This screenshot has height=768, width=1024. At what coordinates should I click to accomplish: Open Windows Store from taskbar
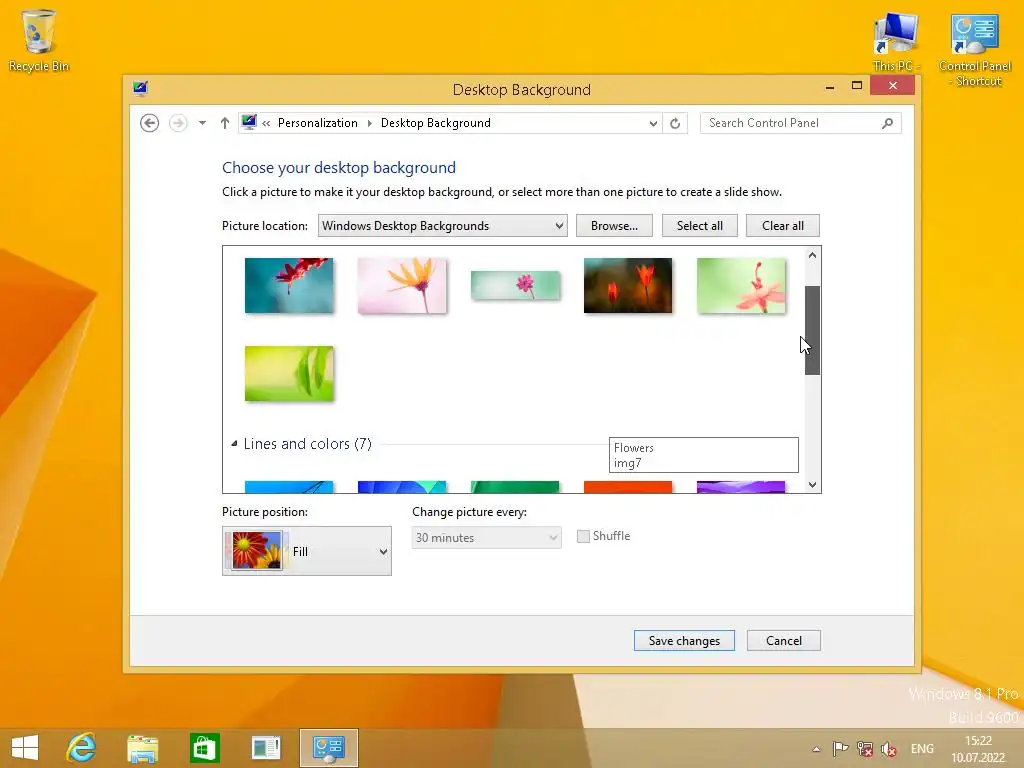tap(204, 748)
